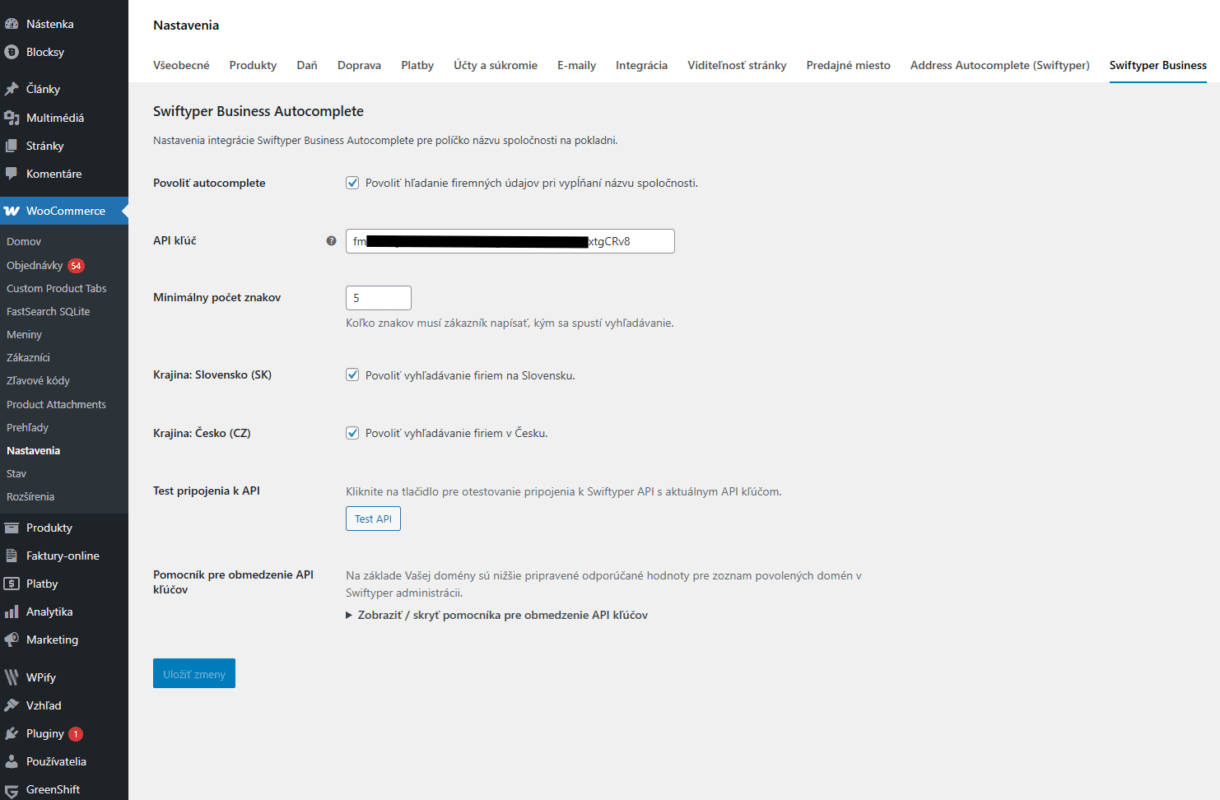Save with the Uložiť zmeny button
The height and width of the screenshot is (800, 1220).
click(x=194, y=674)
